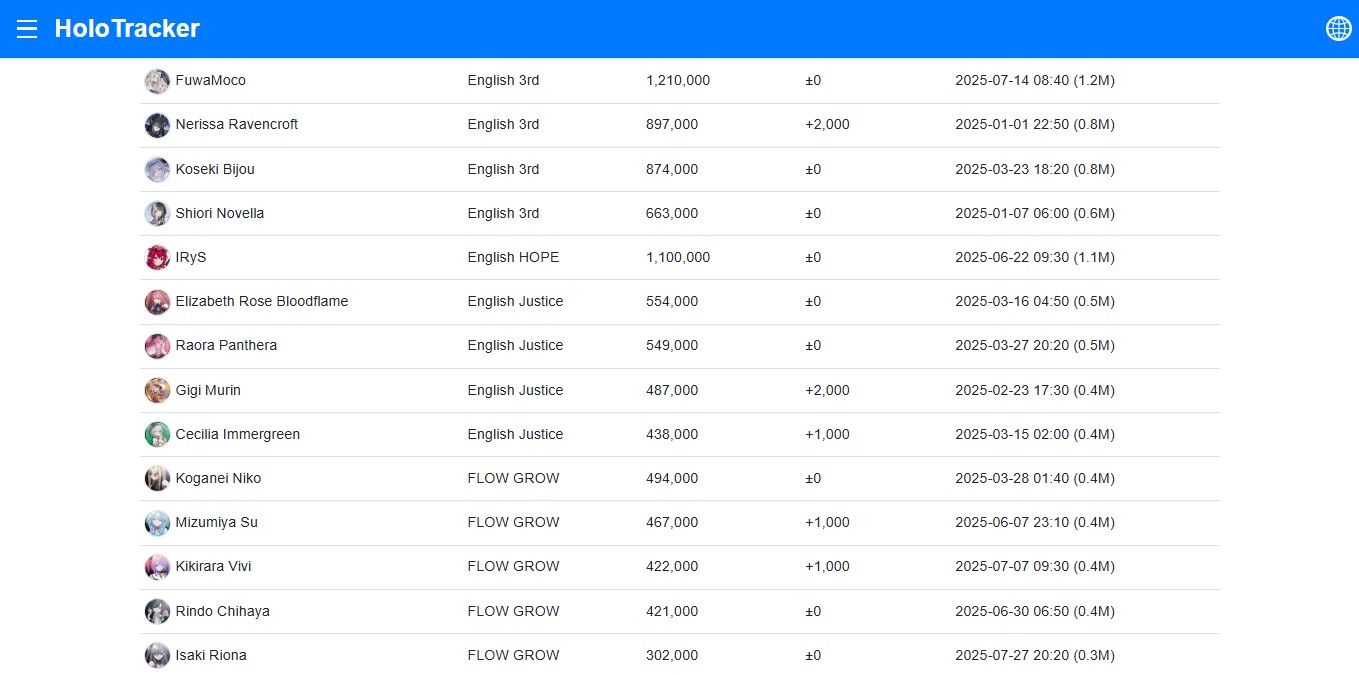Viewport: 1359px width, 675px height.
Task: Click FuwaMoco's English 3rd group cell
Action: [503, 80]
